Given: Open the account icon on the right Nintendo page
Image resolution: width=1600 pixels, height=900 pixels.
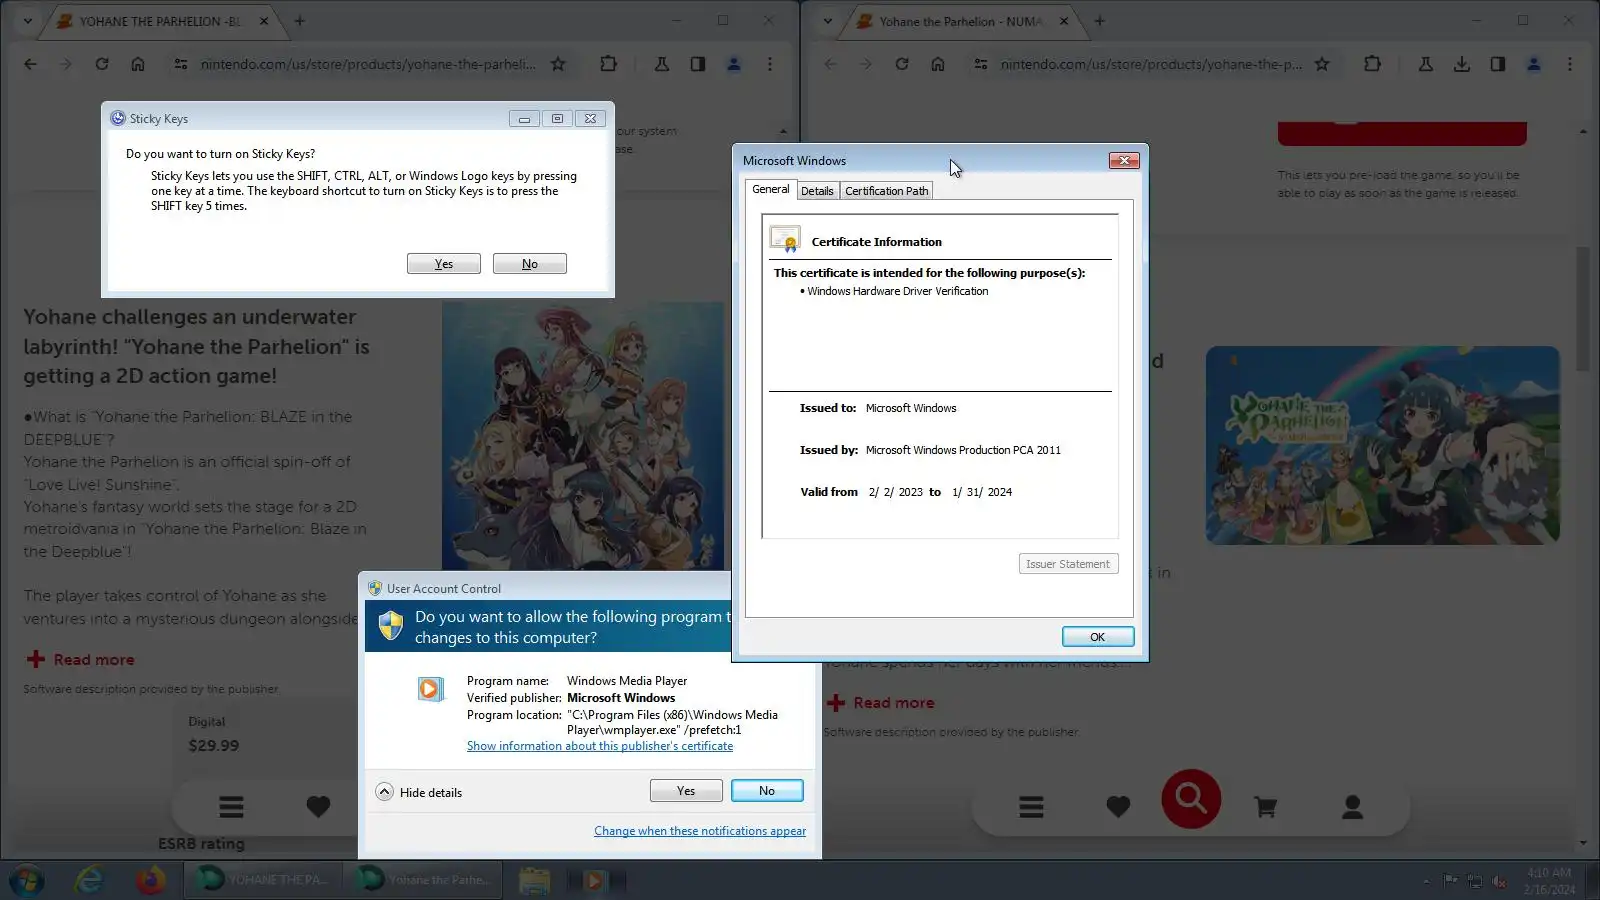Looking at the screenshot, I should coord(1352,807).
